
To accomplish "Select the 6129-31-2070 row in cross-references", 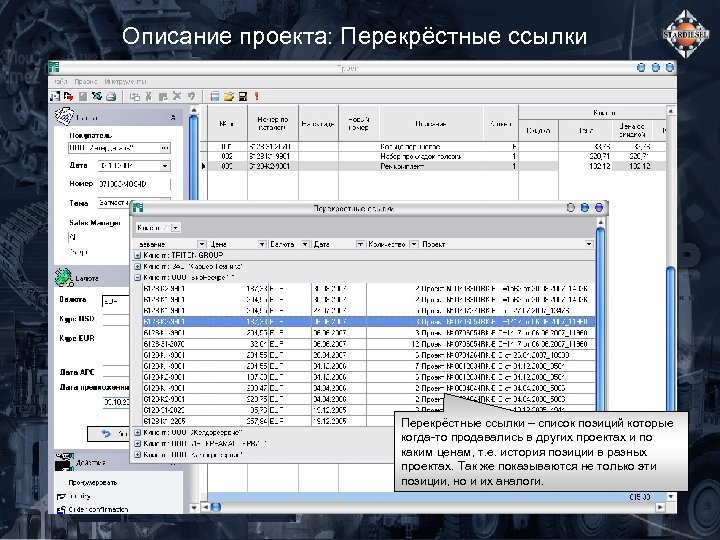I will [369, 344].
